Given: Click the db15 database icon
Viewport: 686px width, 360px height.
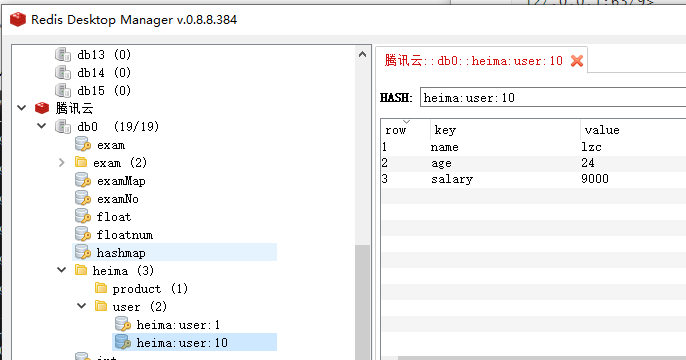Looking at the screenshot, I should point(63,91).
